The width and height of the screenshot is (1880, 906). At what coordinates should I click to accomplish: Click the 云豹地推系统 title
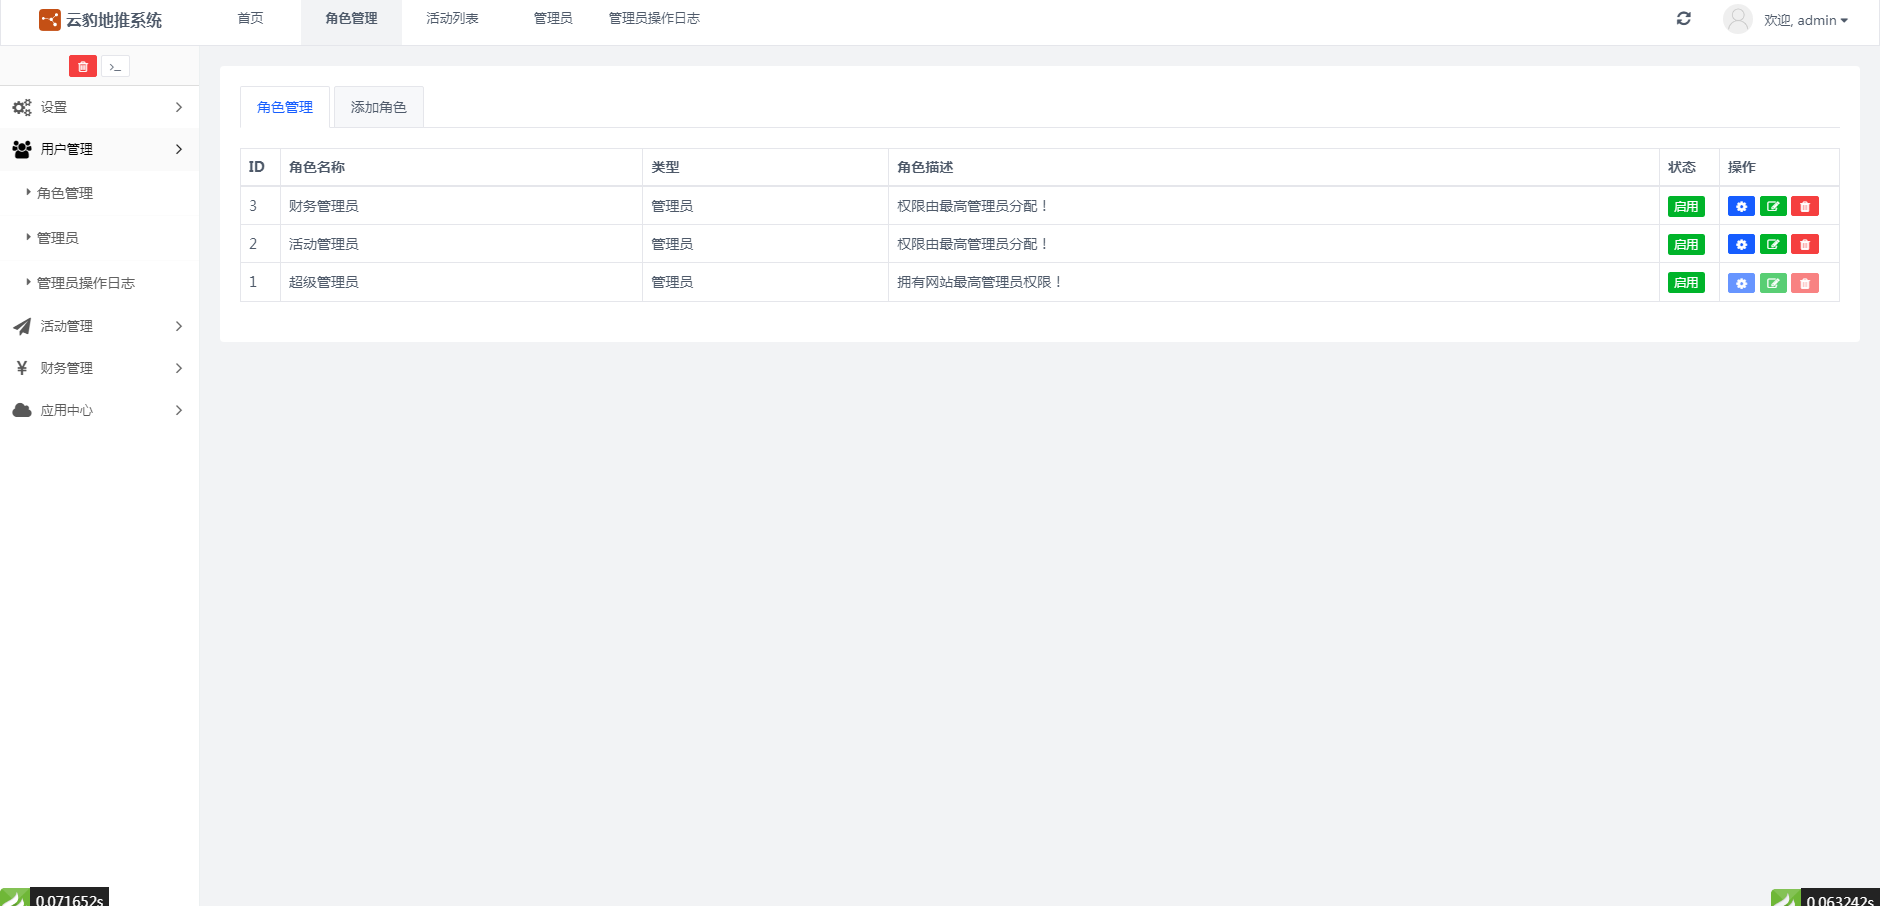(x=114, y=20)
